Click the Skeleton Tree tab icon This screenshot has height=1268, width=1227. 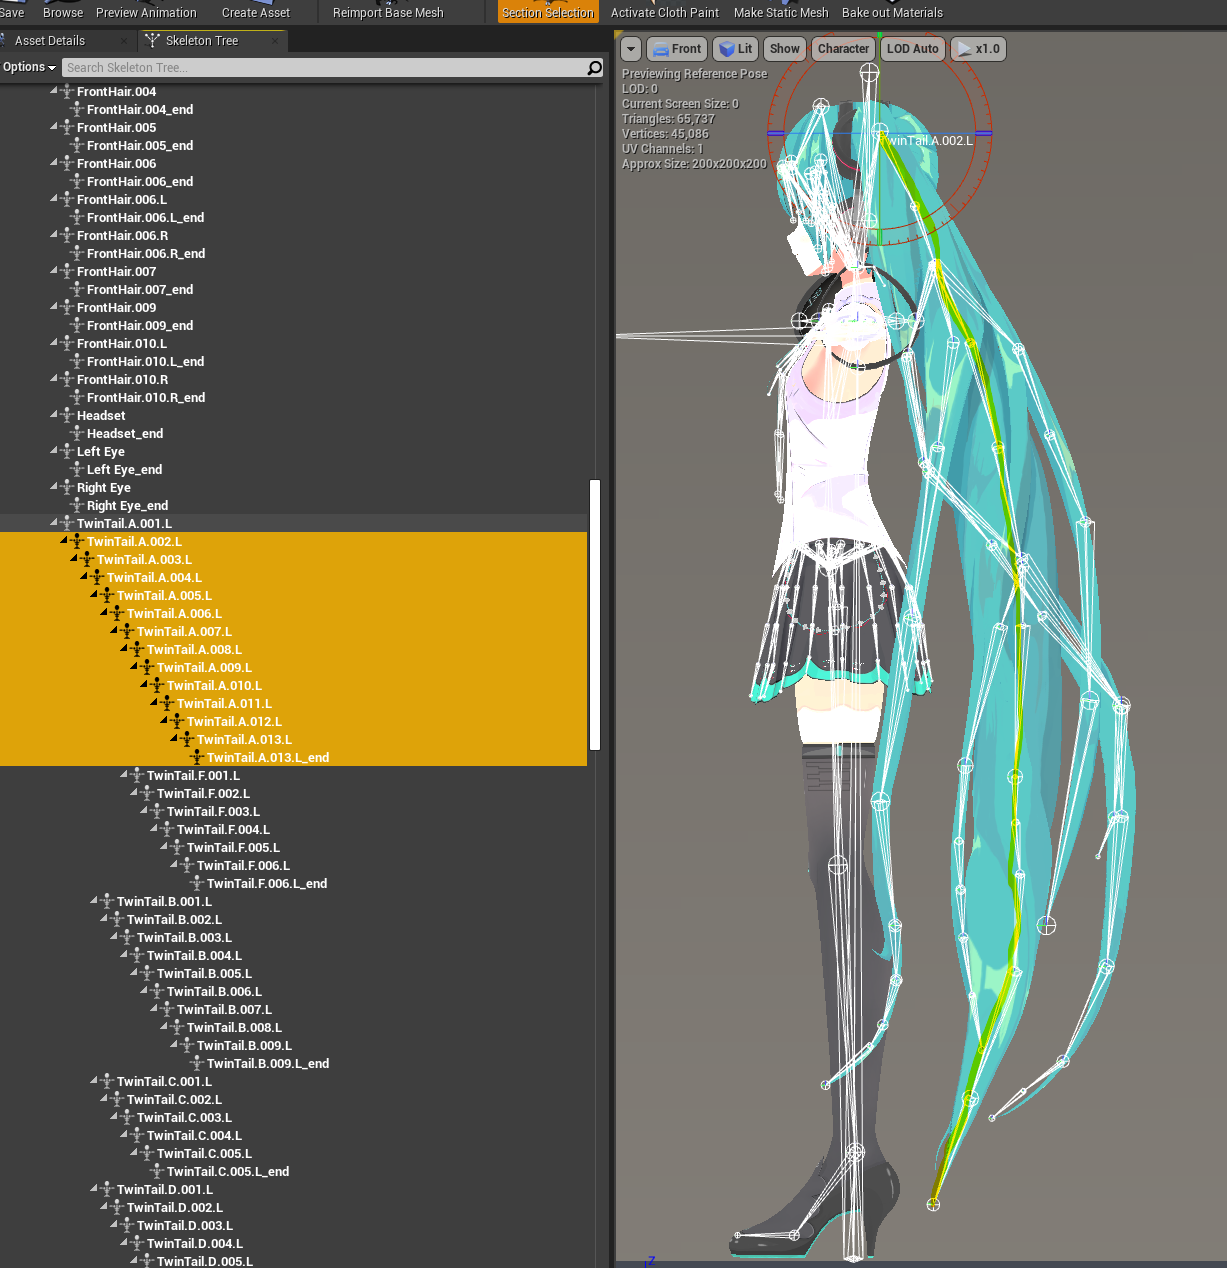152,40
